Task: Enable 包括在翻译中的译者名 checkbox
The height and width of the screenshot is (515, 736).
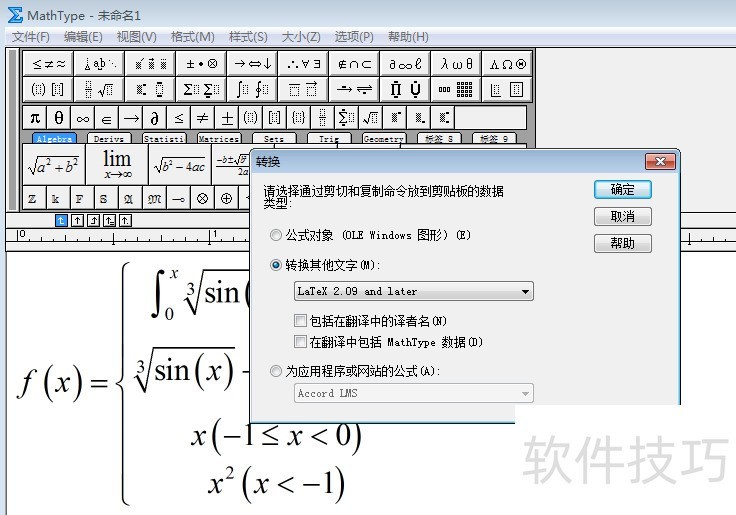Action: coord(301,321)
